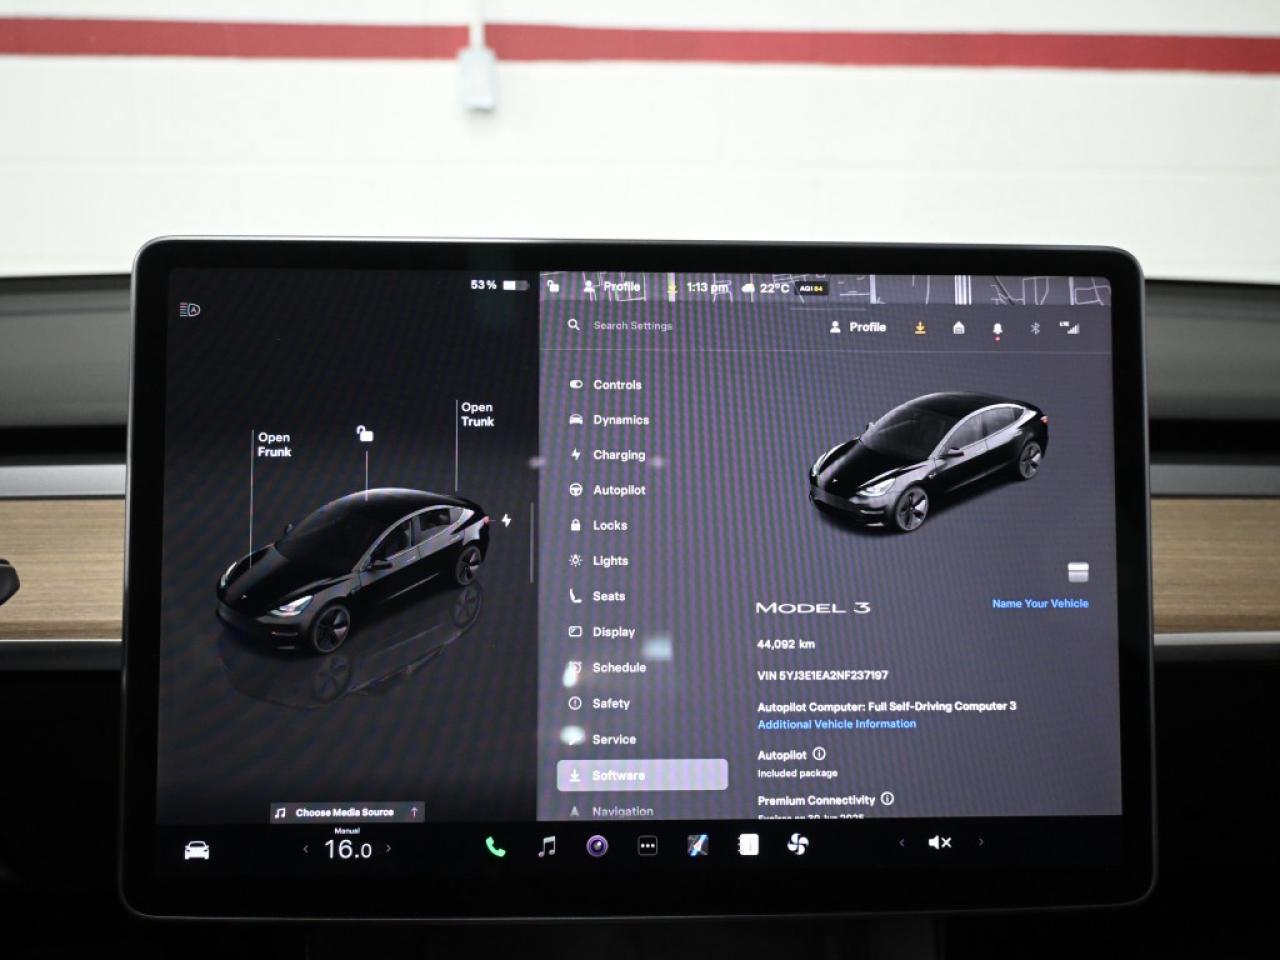Tap the software download icon beside clock
This screenshot has width=1280, height=960.
click(x=672, y=287)
